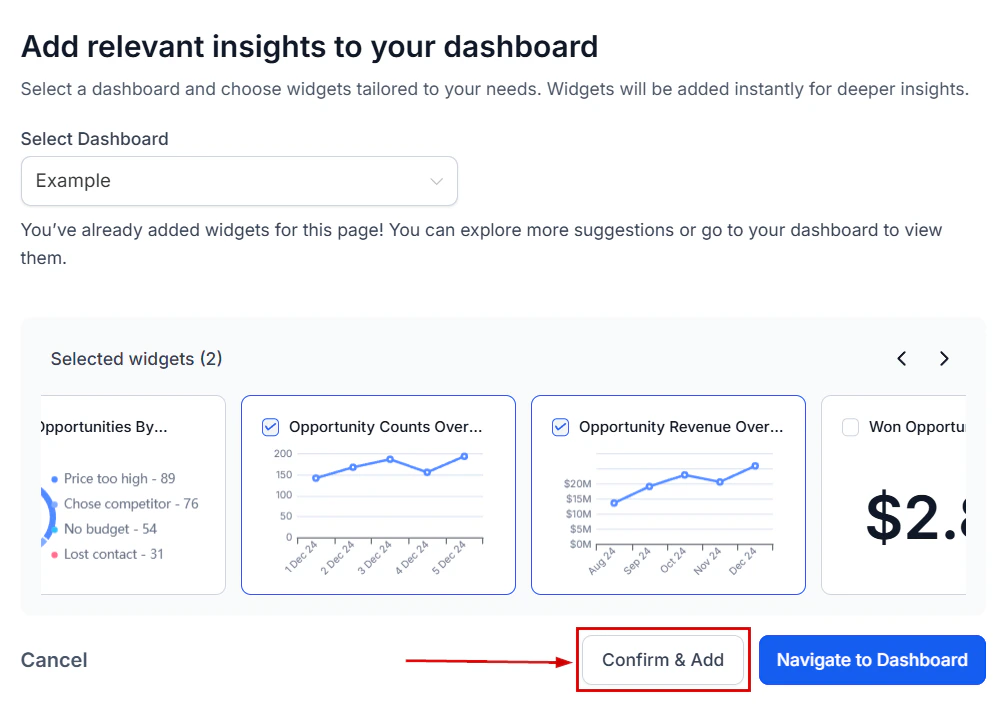This screenshot has width=1006, height=711.
Task: Open the Select Dashboard dropdown
Action: (239, 181)
